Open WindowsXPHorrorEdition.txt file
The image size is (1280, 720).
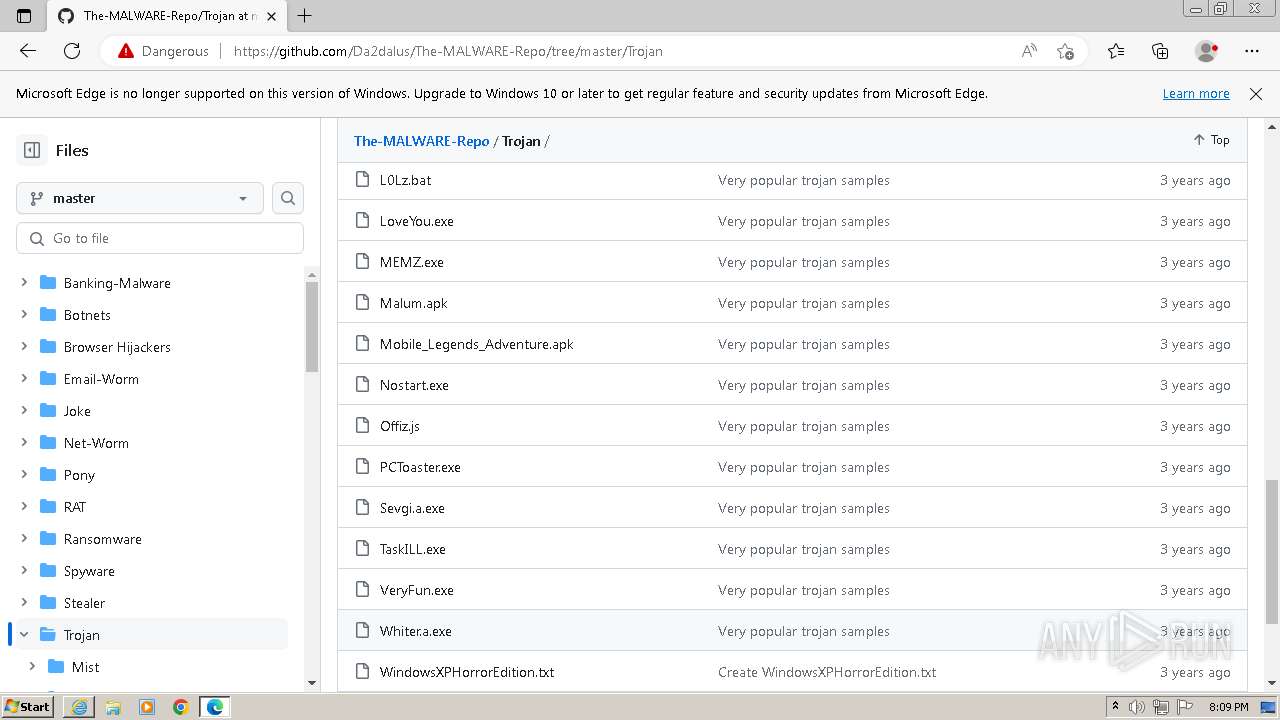tap(467, 672)
